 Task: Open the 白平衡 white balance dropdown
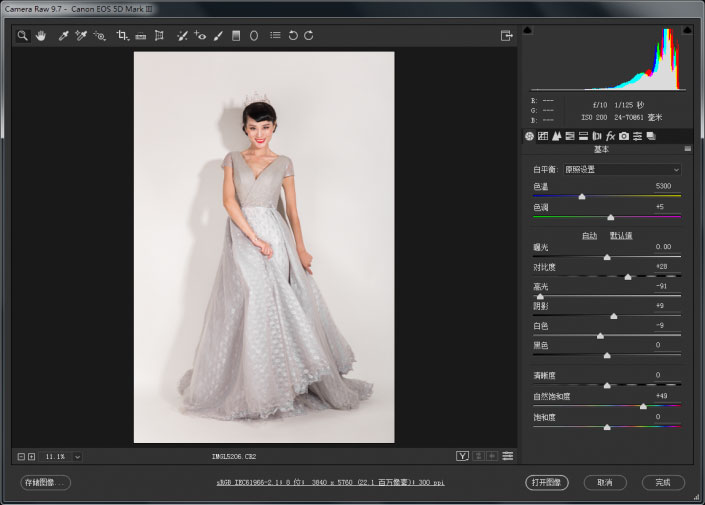coord(621,170)
